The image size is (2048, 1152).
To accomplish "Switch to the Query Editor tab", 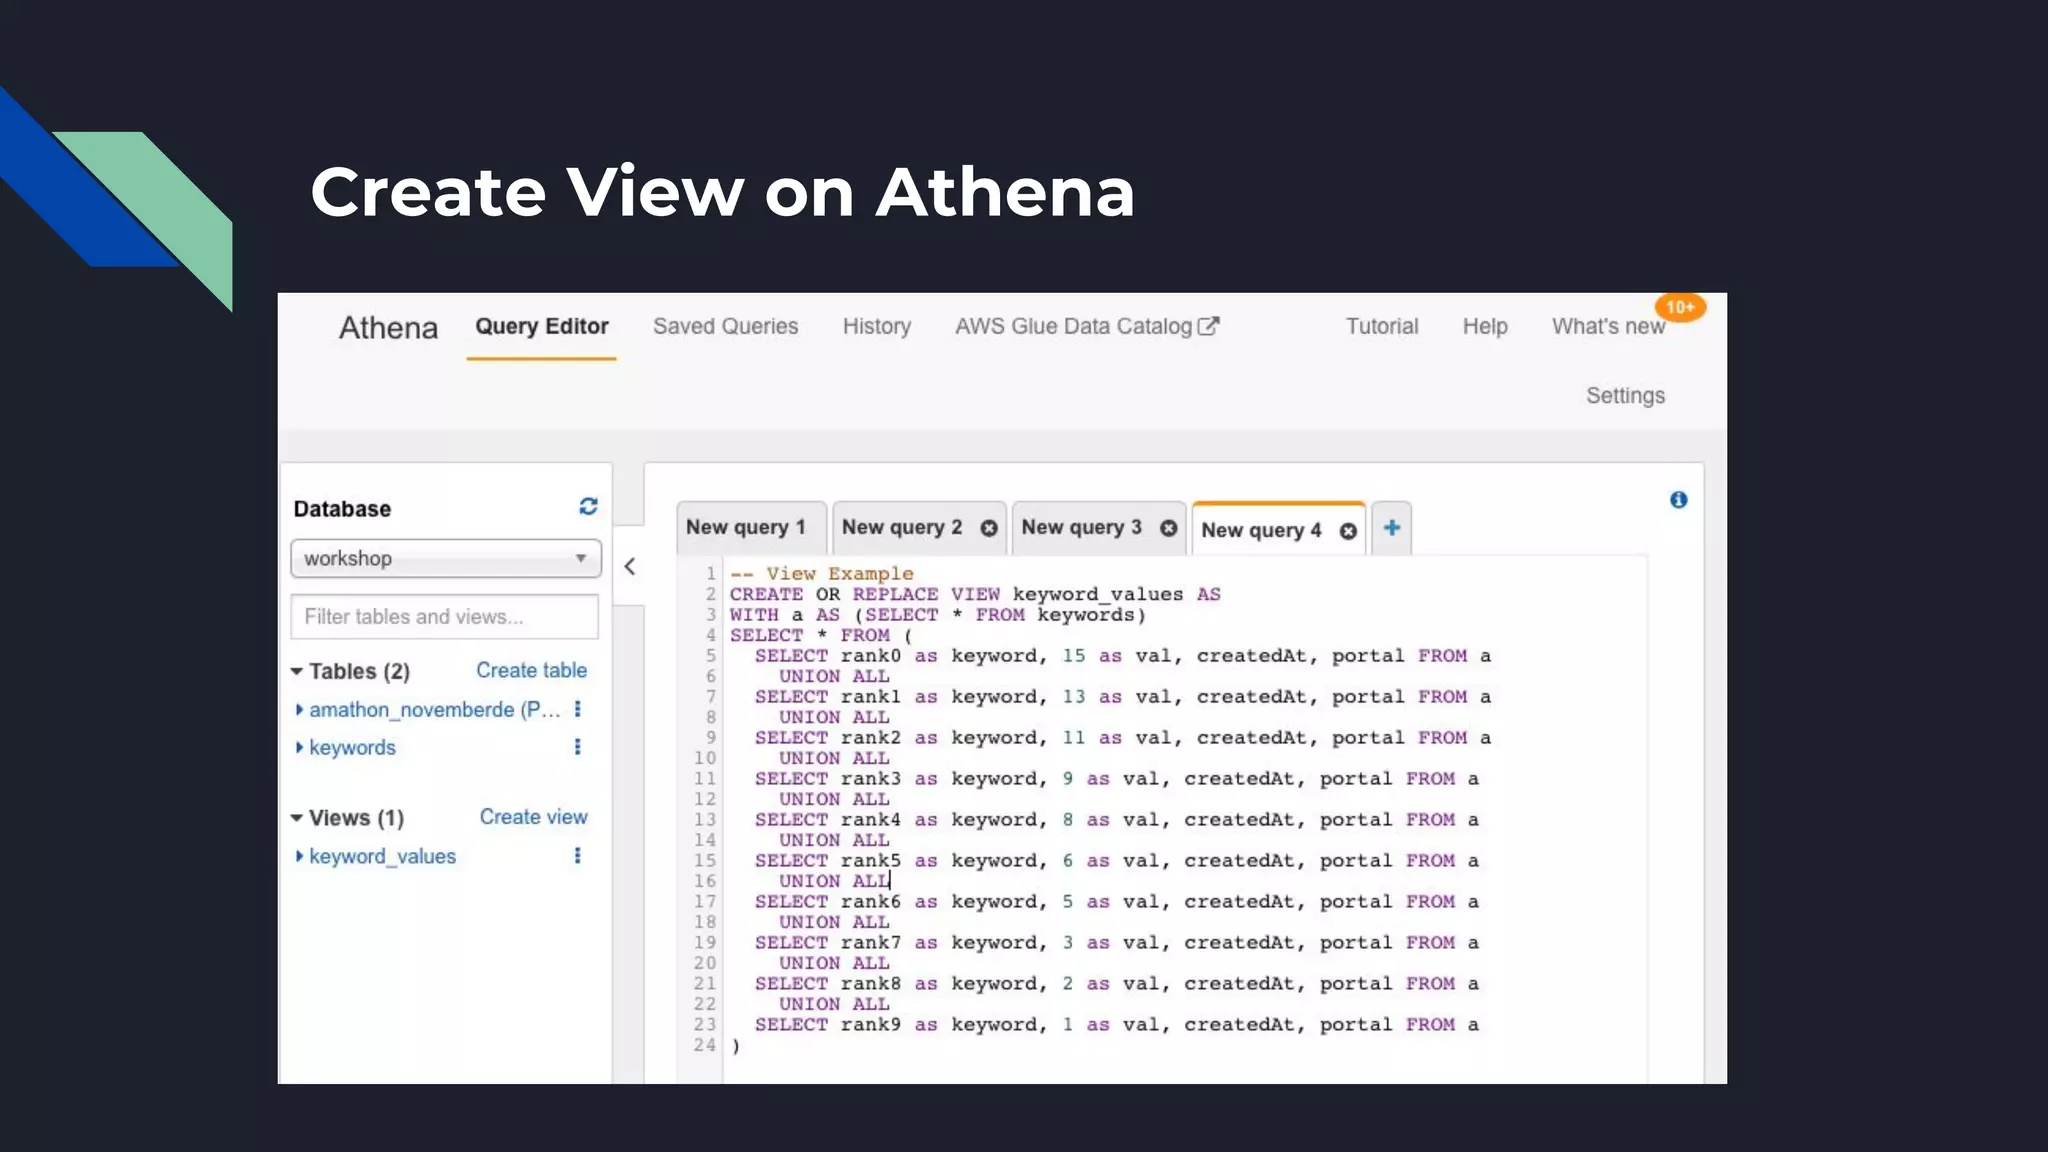I will [542, 327].
